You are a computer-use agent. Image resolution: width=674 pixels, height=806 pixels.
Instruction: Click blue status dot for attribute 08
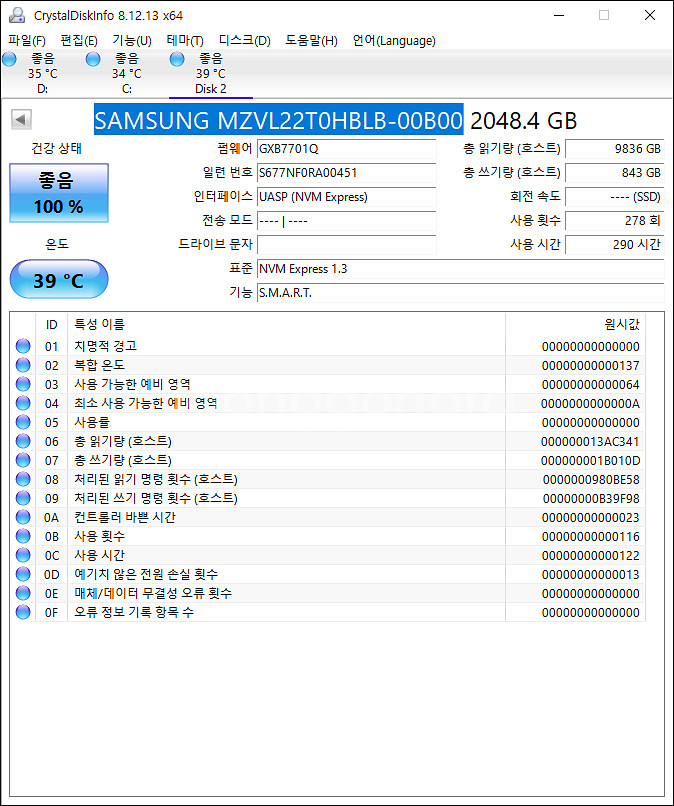click(x=23, y=479)
